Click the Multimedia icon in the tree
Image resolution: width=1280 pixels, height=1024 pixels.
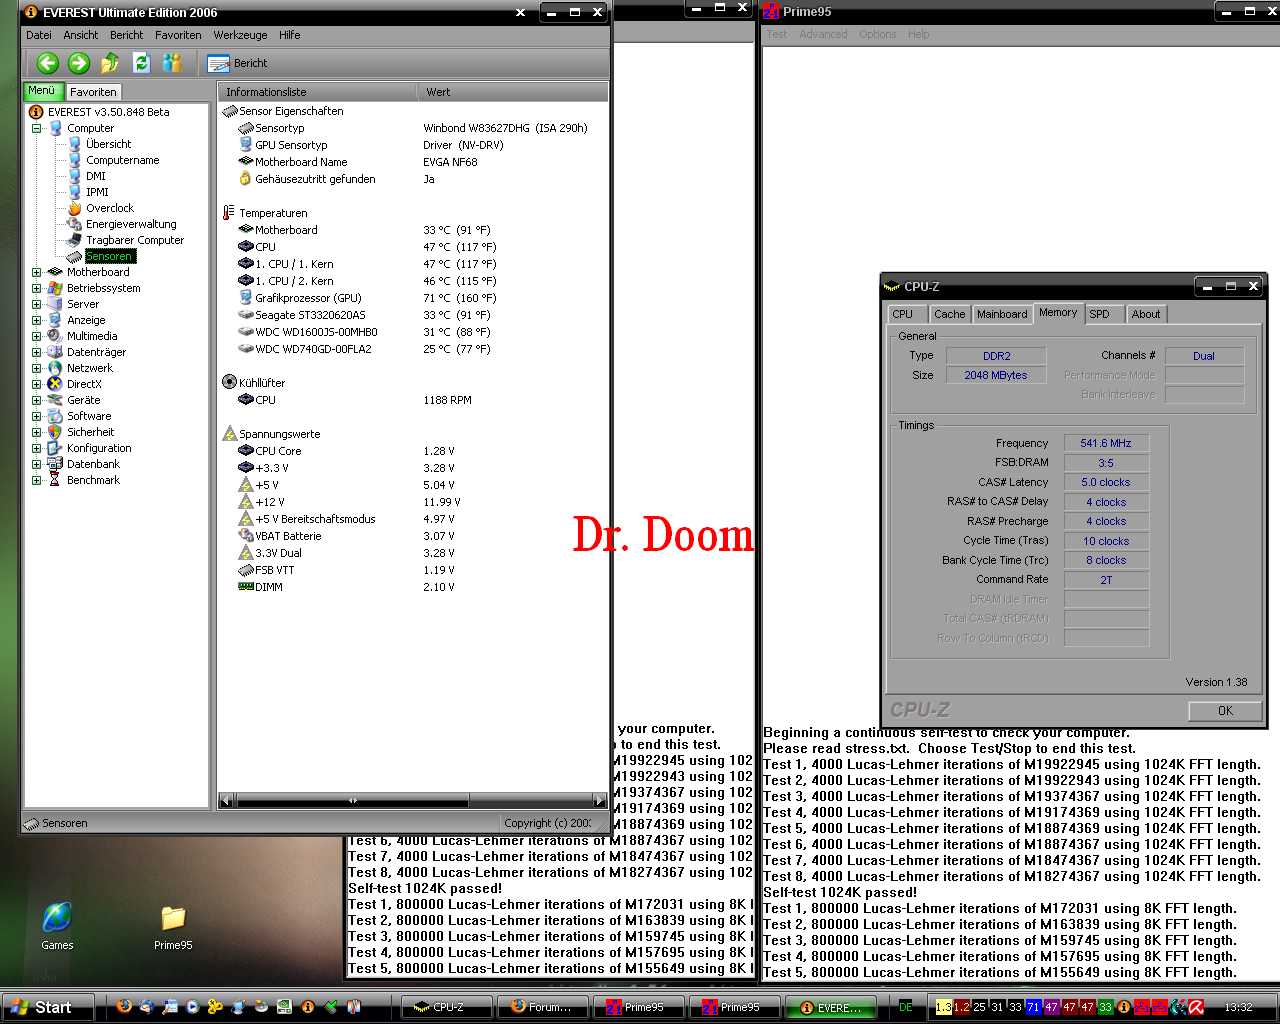[x=55, y=336]
